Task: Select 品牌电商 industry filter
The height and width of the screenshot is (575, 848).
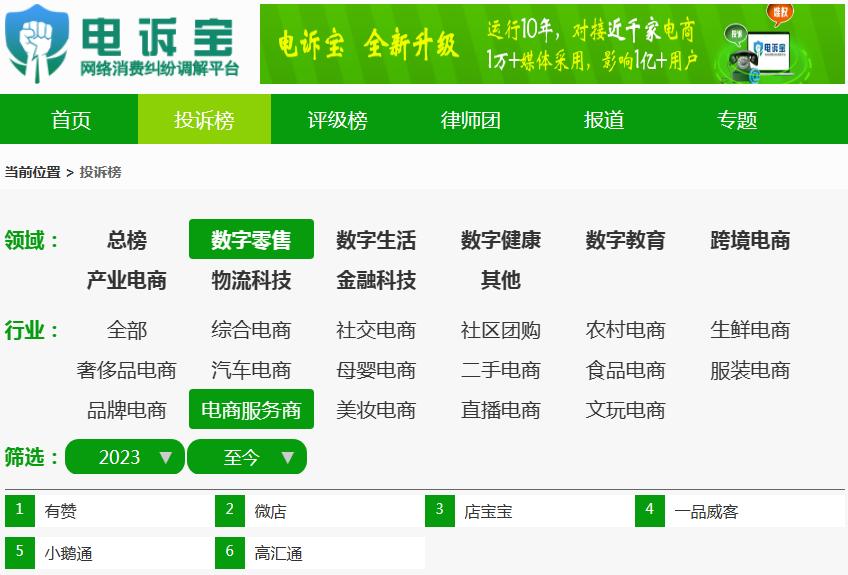Action: point(127,410)
